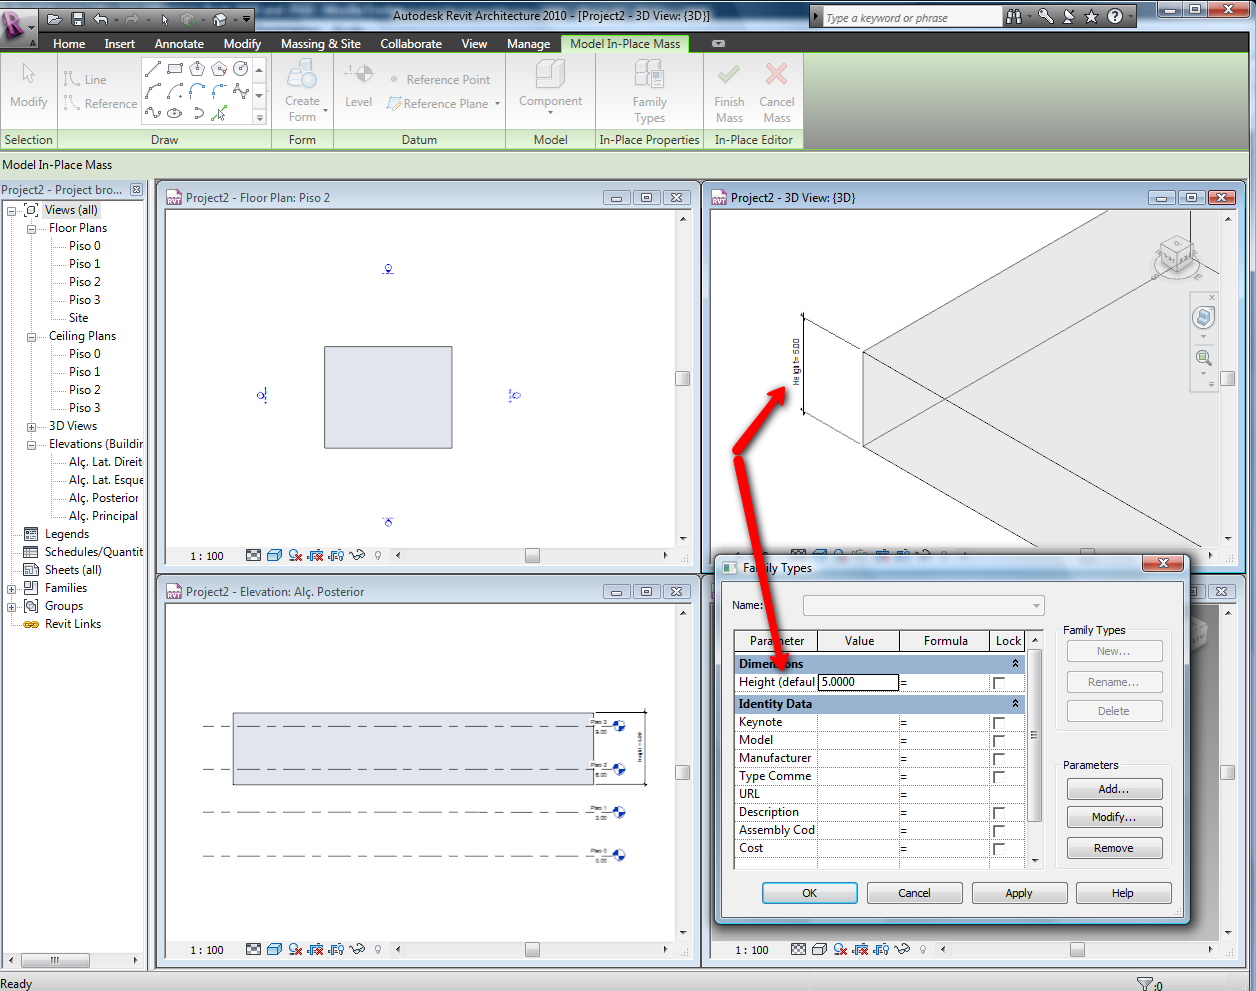
Task: Click the Add... parameter button
Action: click(x=1114, y=789)
